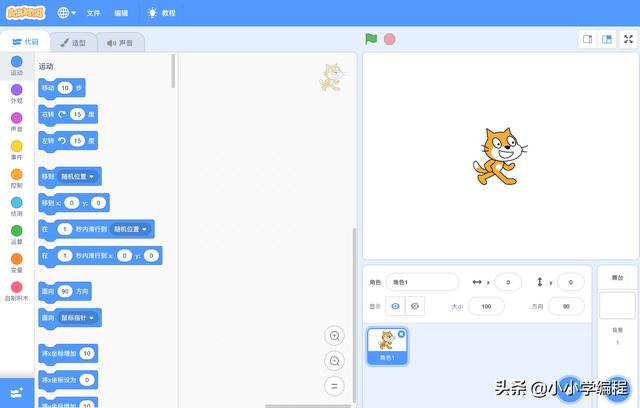
Task: Click seconds value in glide to random block
Action: coord(64,229)
